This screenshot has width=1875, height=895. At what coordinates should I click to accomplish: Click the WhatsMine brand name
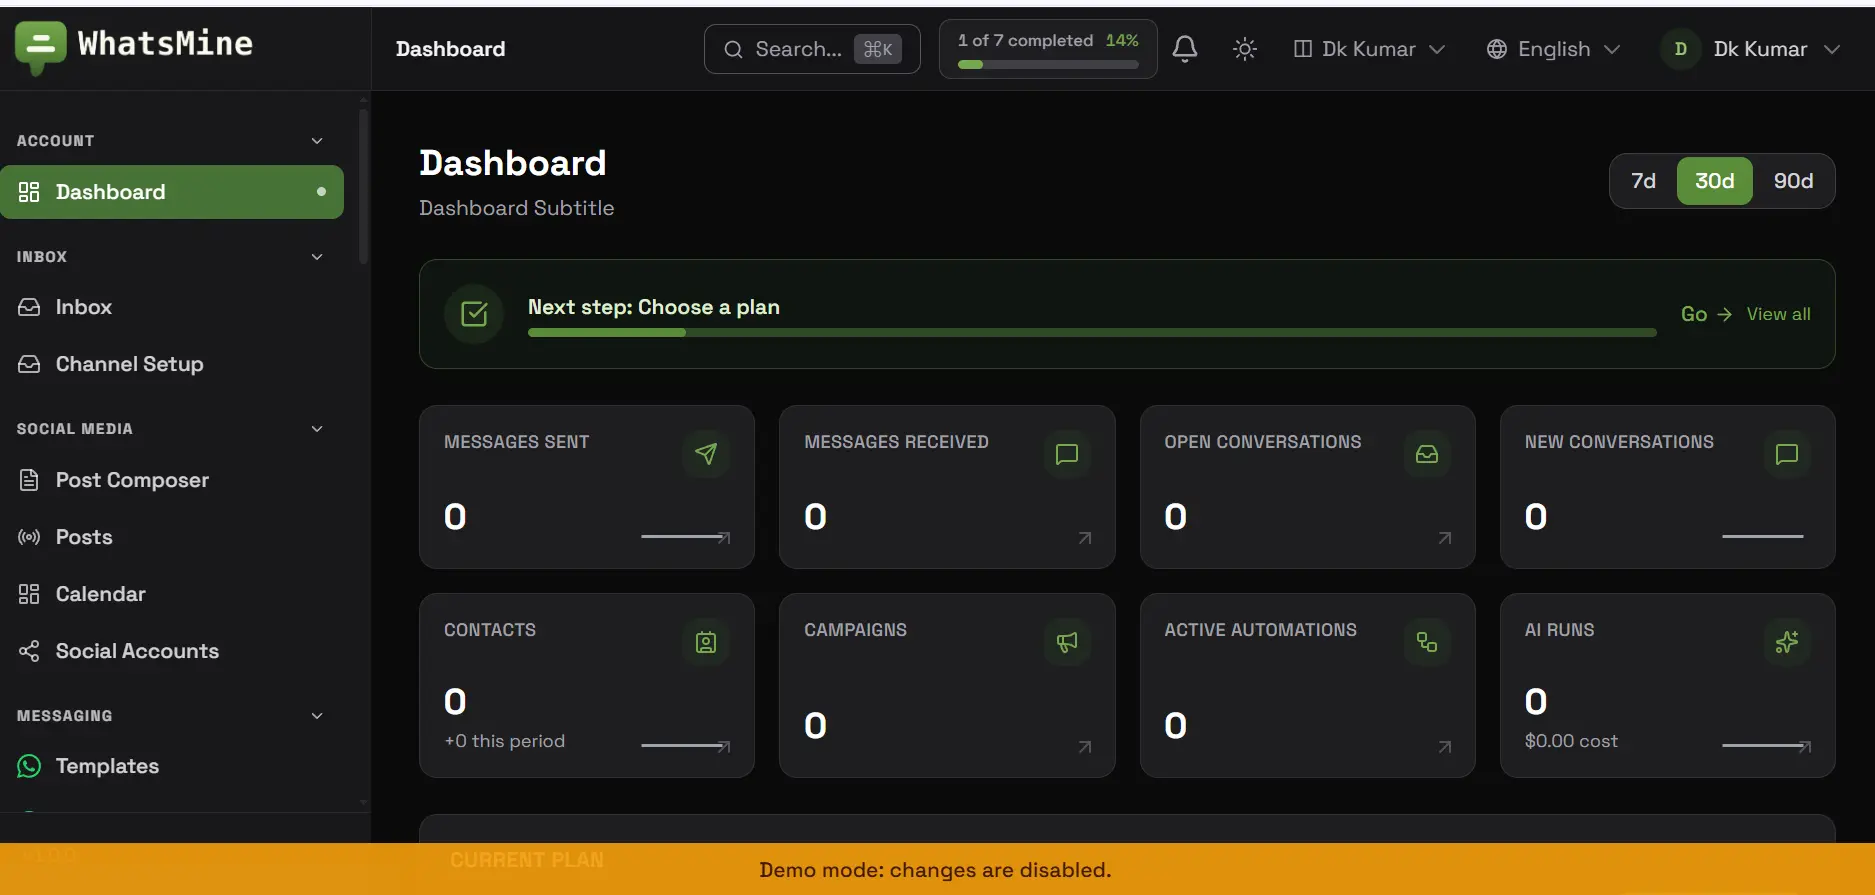click(165, 43)
